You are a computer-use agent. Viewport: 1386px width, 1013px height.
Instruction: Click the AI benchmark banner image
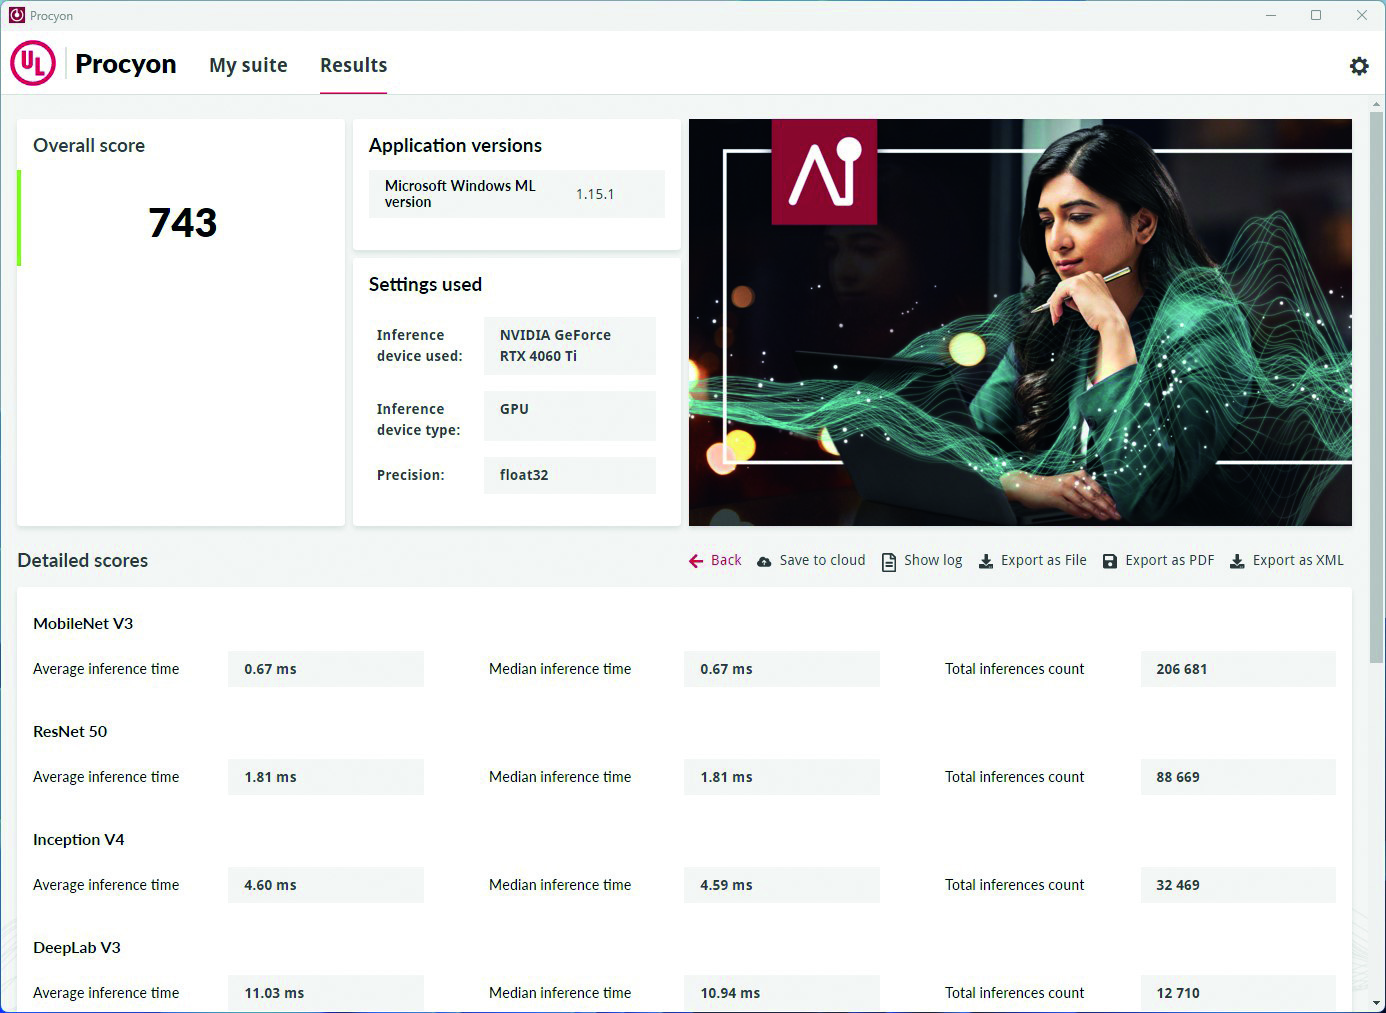coord(1020,322)
